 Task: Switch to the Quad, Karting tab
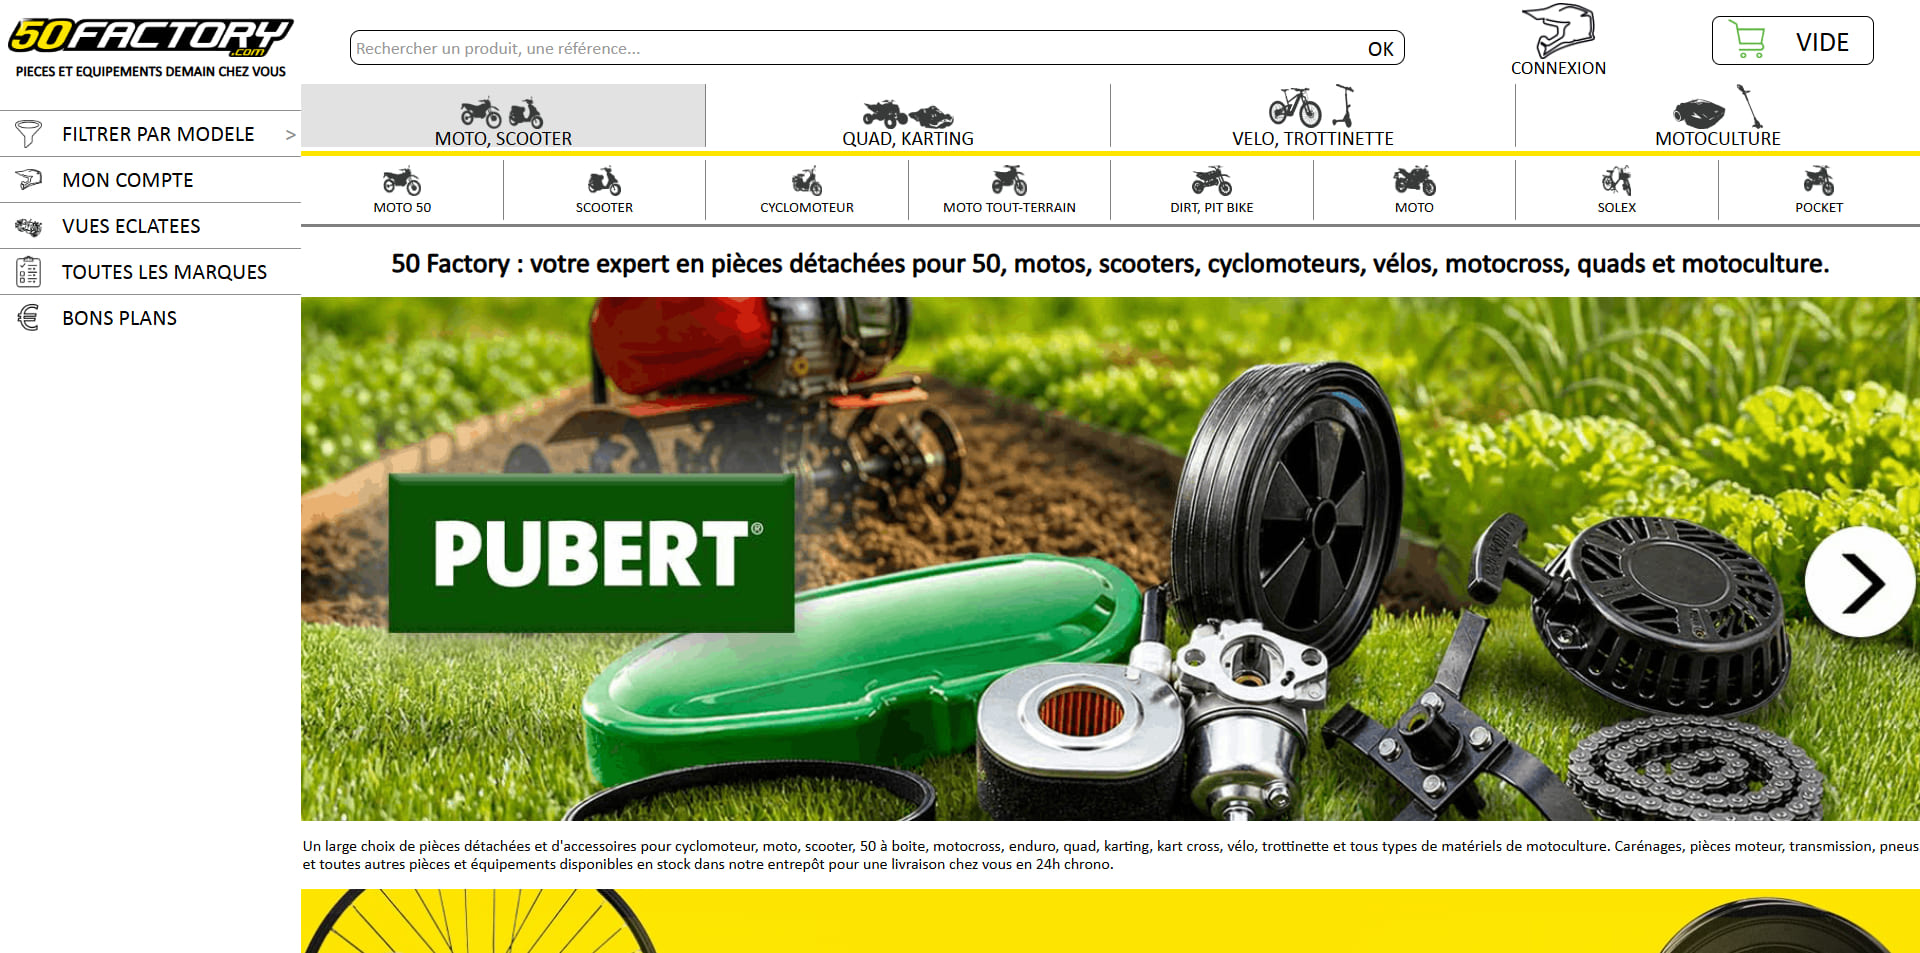pos(908,117)
